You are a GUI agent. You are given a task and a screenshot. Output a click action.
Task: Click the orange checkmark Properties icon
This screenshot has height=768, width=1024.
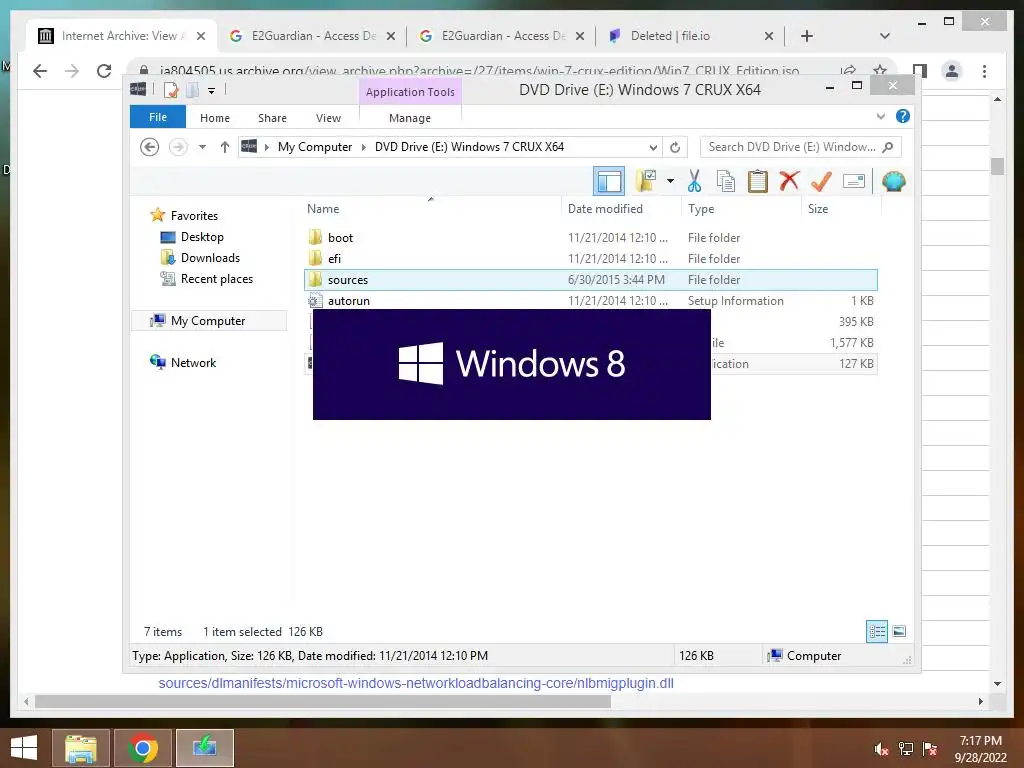point(821,181)
